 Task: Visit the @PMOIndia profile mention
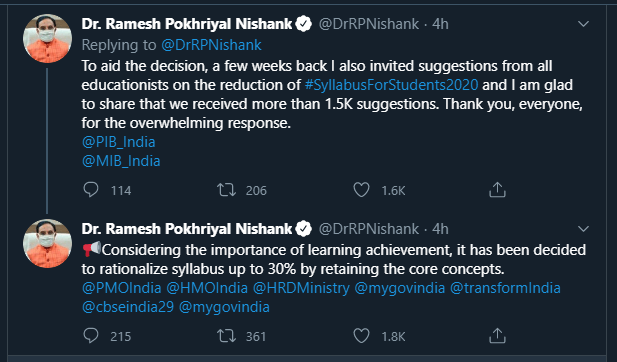click(122, 288)
